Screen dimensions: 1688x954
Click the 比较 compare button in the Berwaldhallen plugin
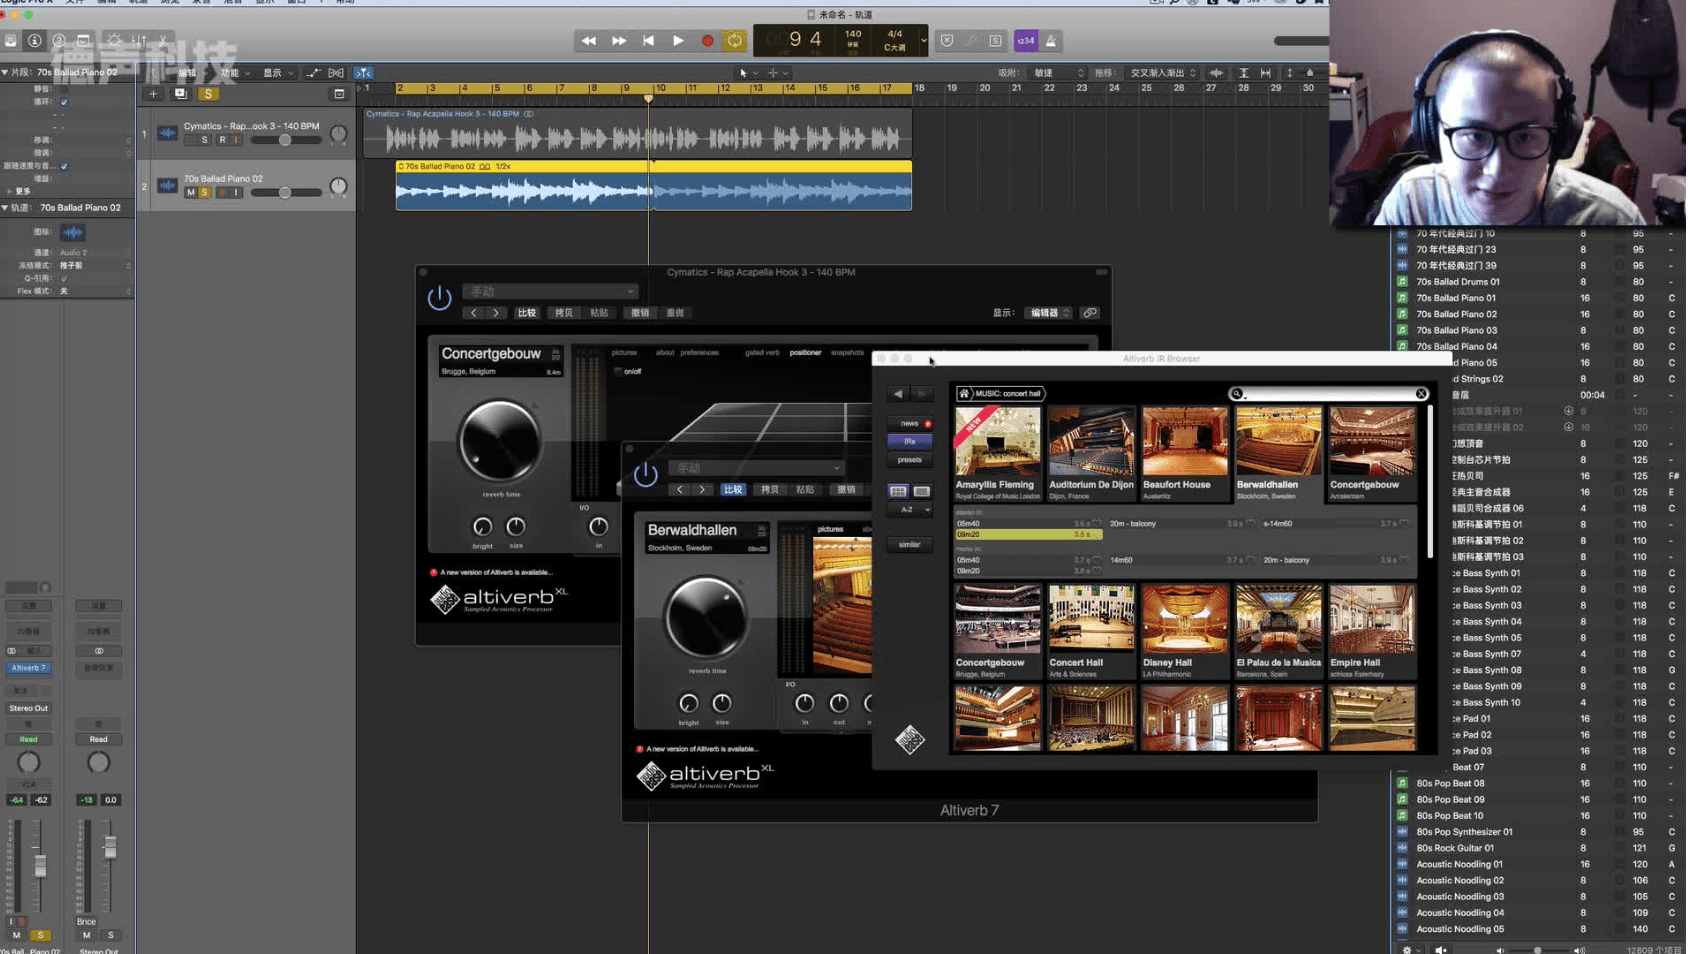733,490
